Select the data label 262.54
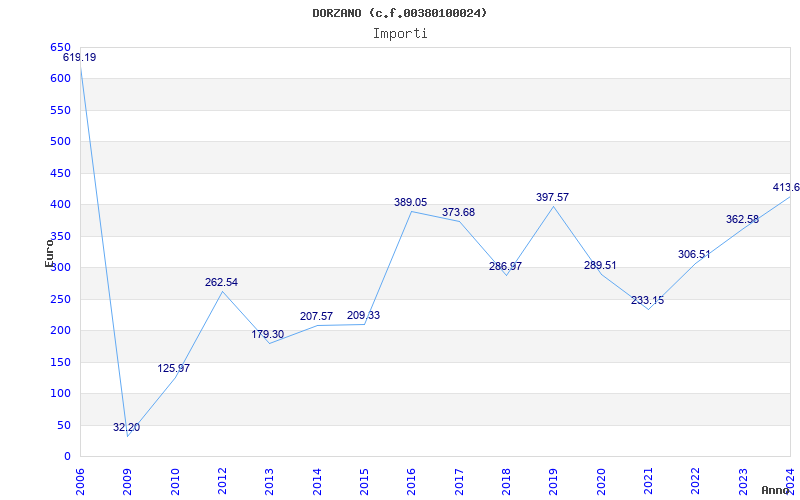The image size is (800, 500). [x=221, y=283]
